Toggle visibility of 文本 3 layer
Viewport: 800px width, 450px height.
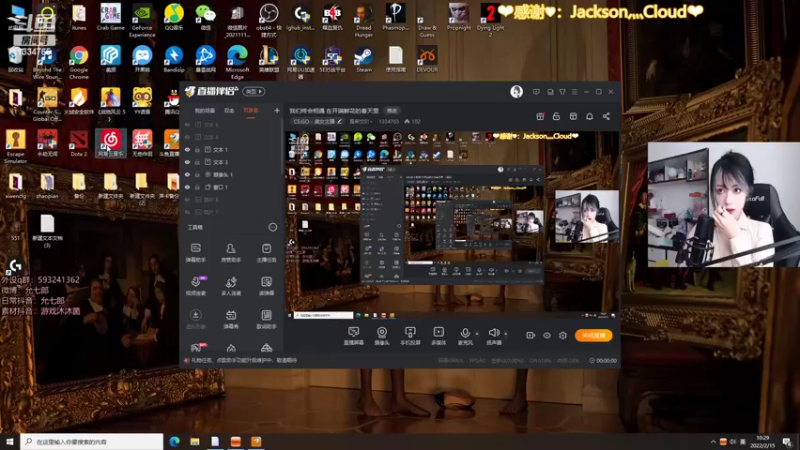[x=187, y=162]
